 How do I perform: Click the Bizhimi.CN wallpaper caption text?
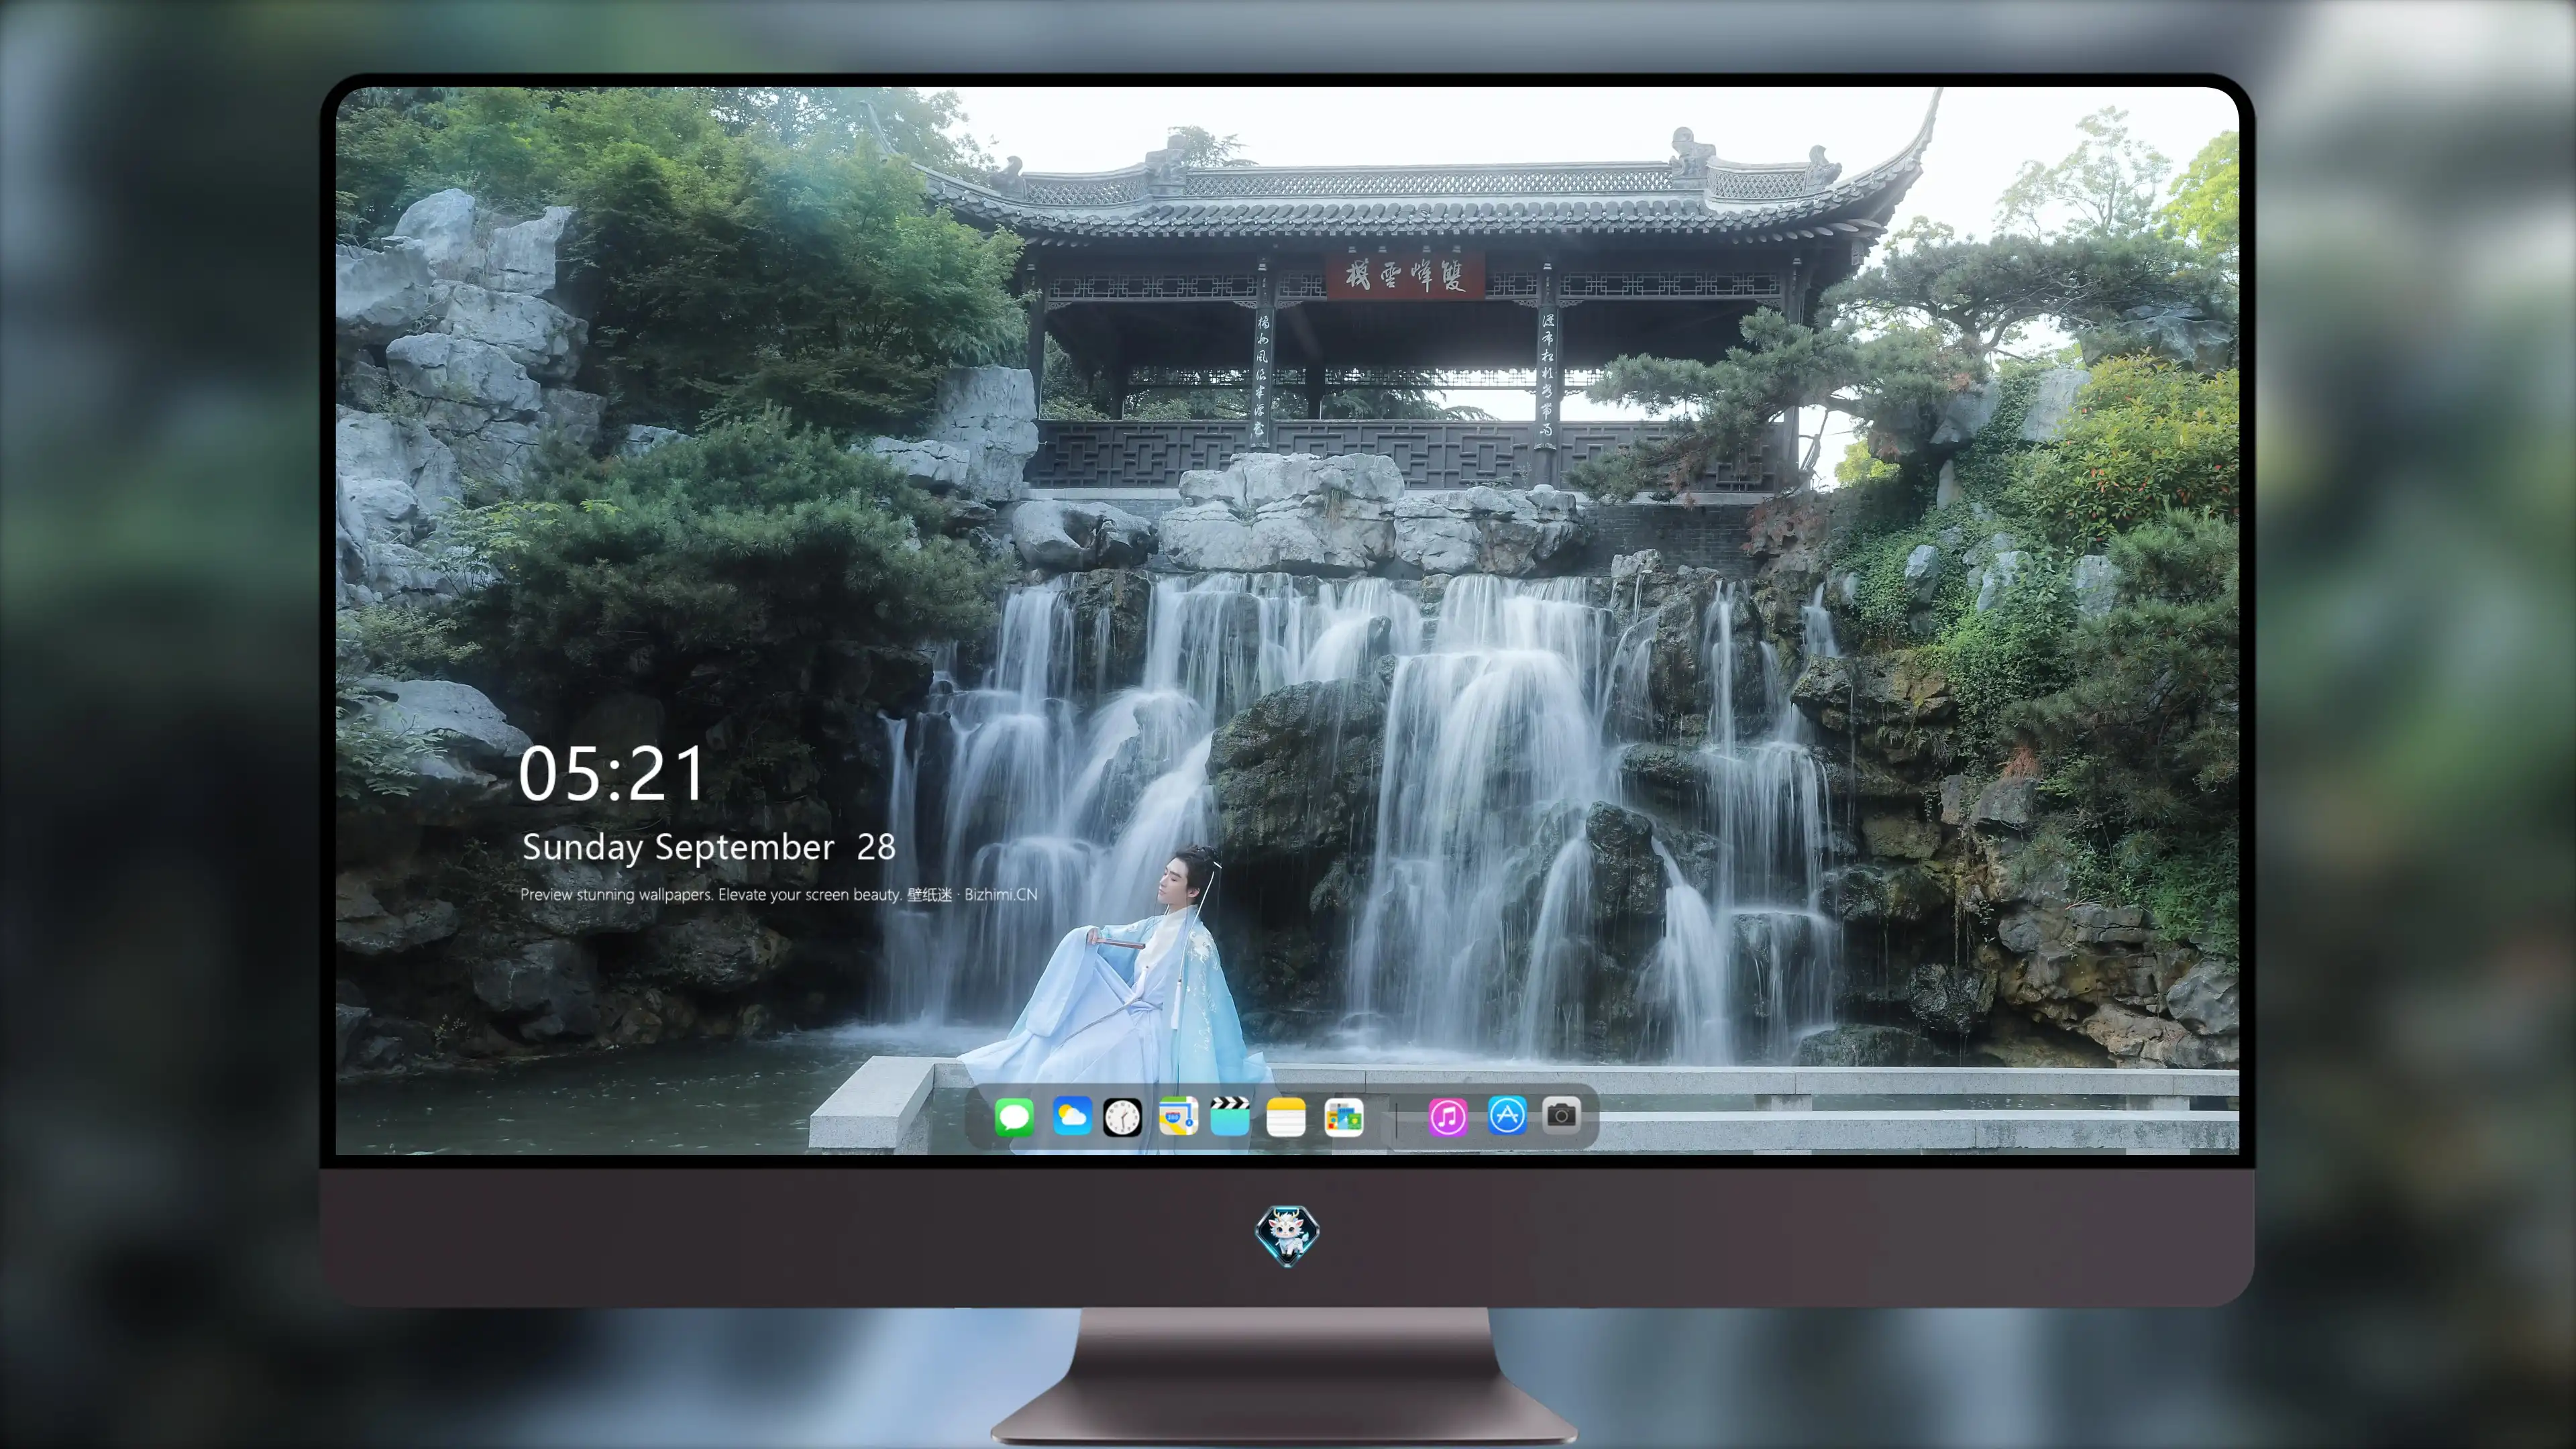click(778, 894)
